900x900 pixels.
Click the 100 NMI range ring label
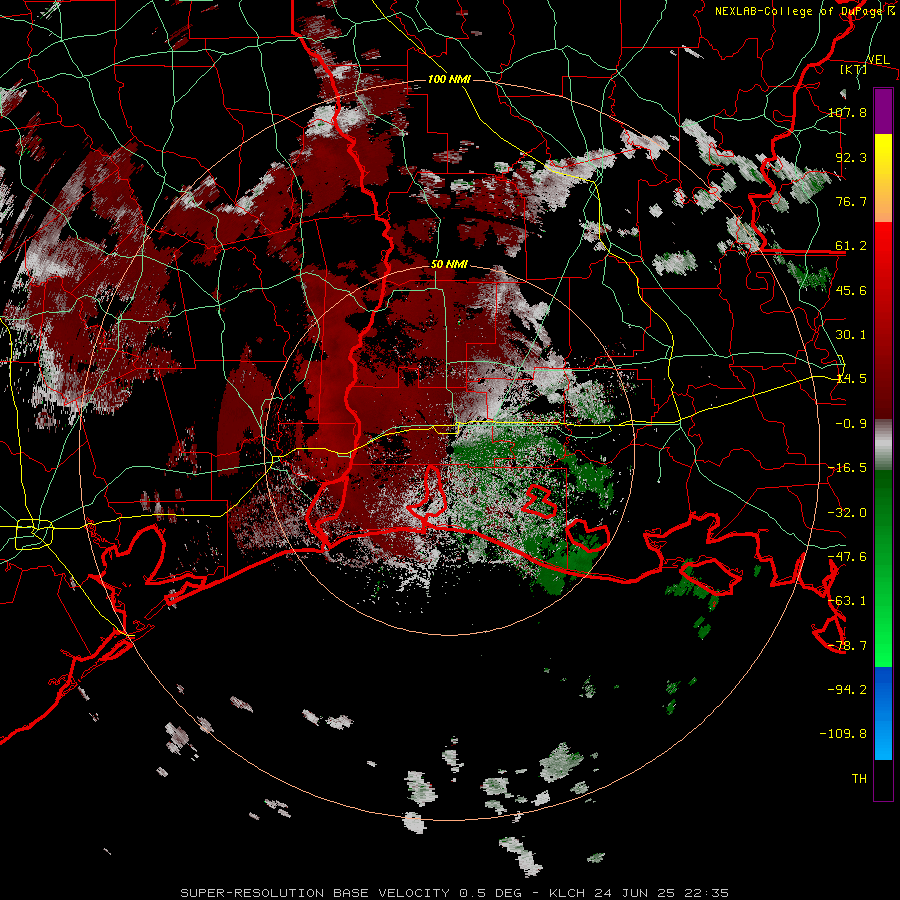point(449,79)
